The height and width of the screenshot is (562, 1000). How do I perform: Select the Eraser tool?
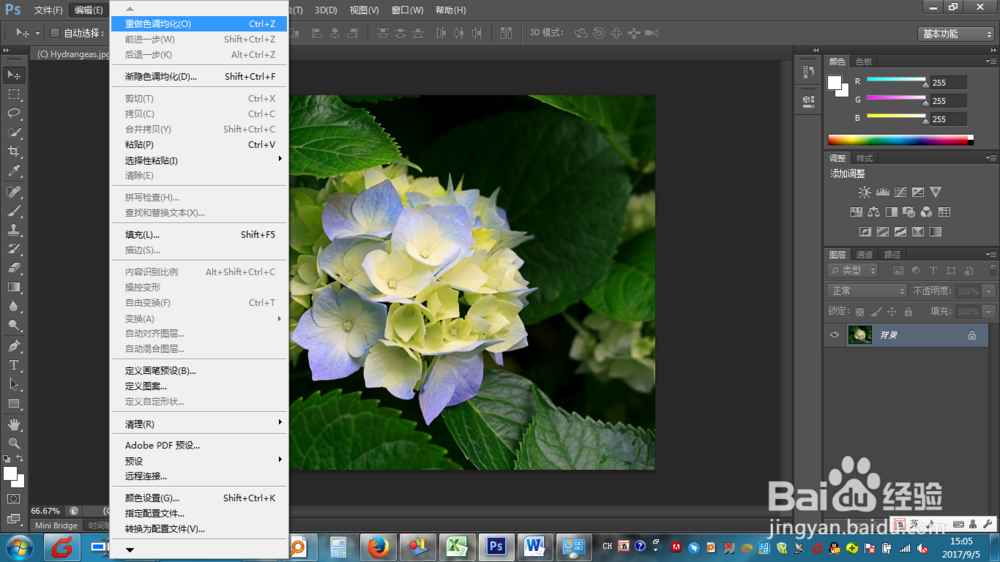tap(14, 269)
